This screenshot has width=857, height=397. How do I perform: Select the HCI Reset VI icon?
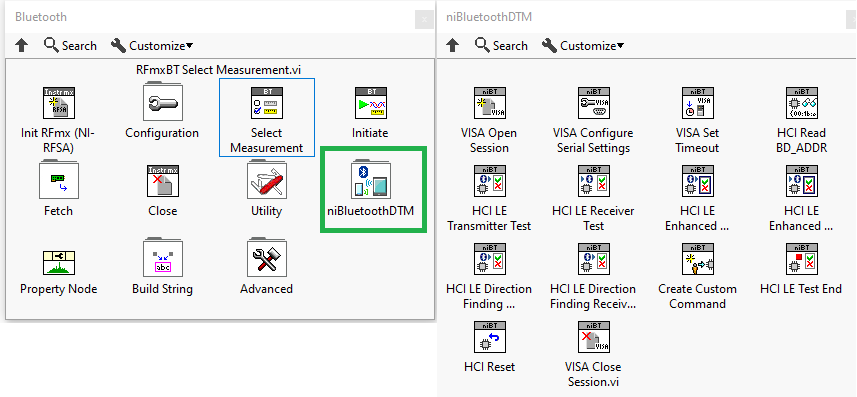coord(489,337)
